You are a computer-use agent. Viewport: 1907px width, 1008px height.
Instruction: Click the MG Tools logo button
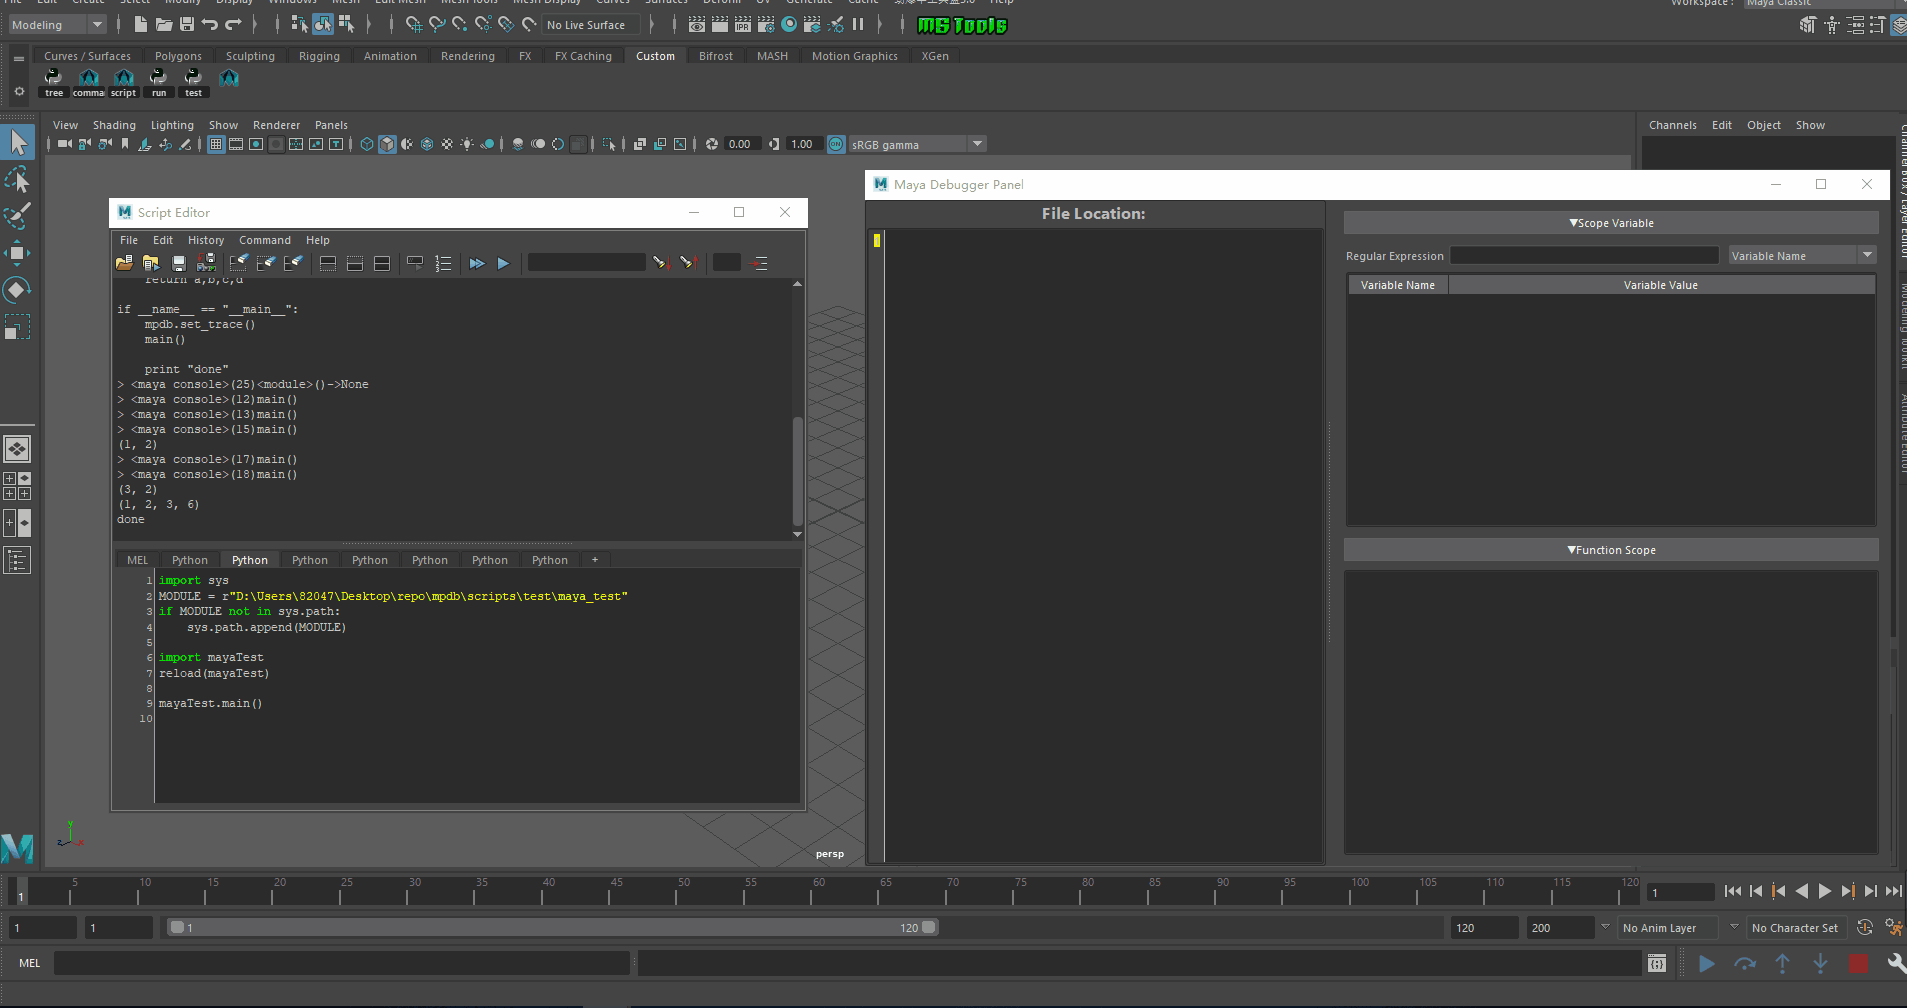[x=962, y=25]
